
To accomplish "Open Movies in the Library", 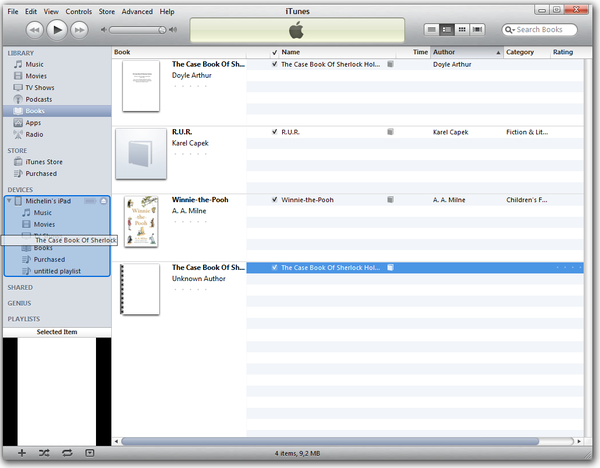I will point(36,76).
